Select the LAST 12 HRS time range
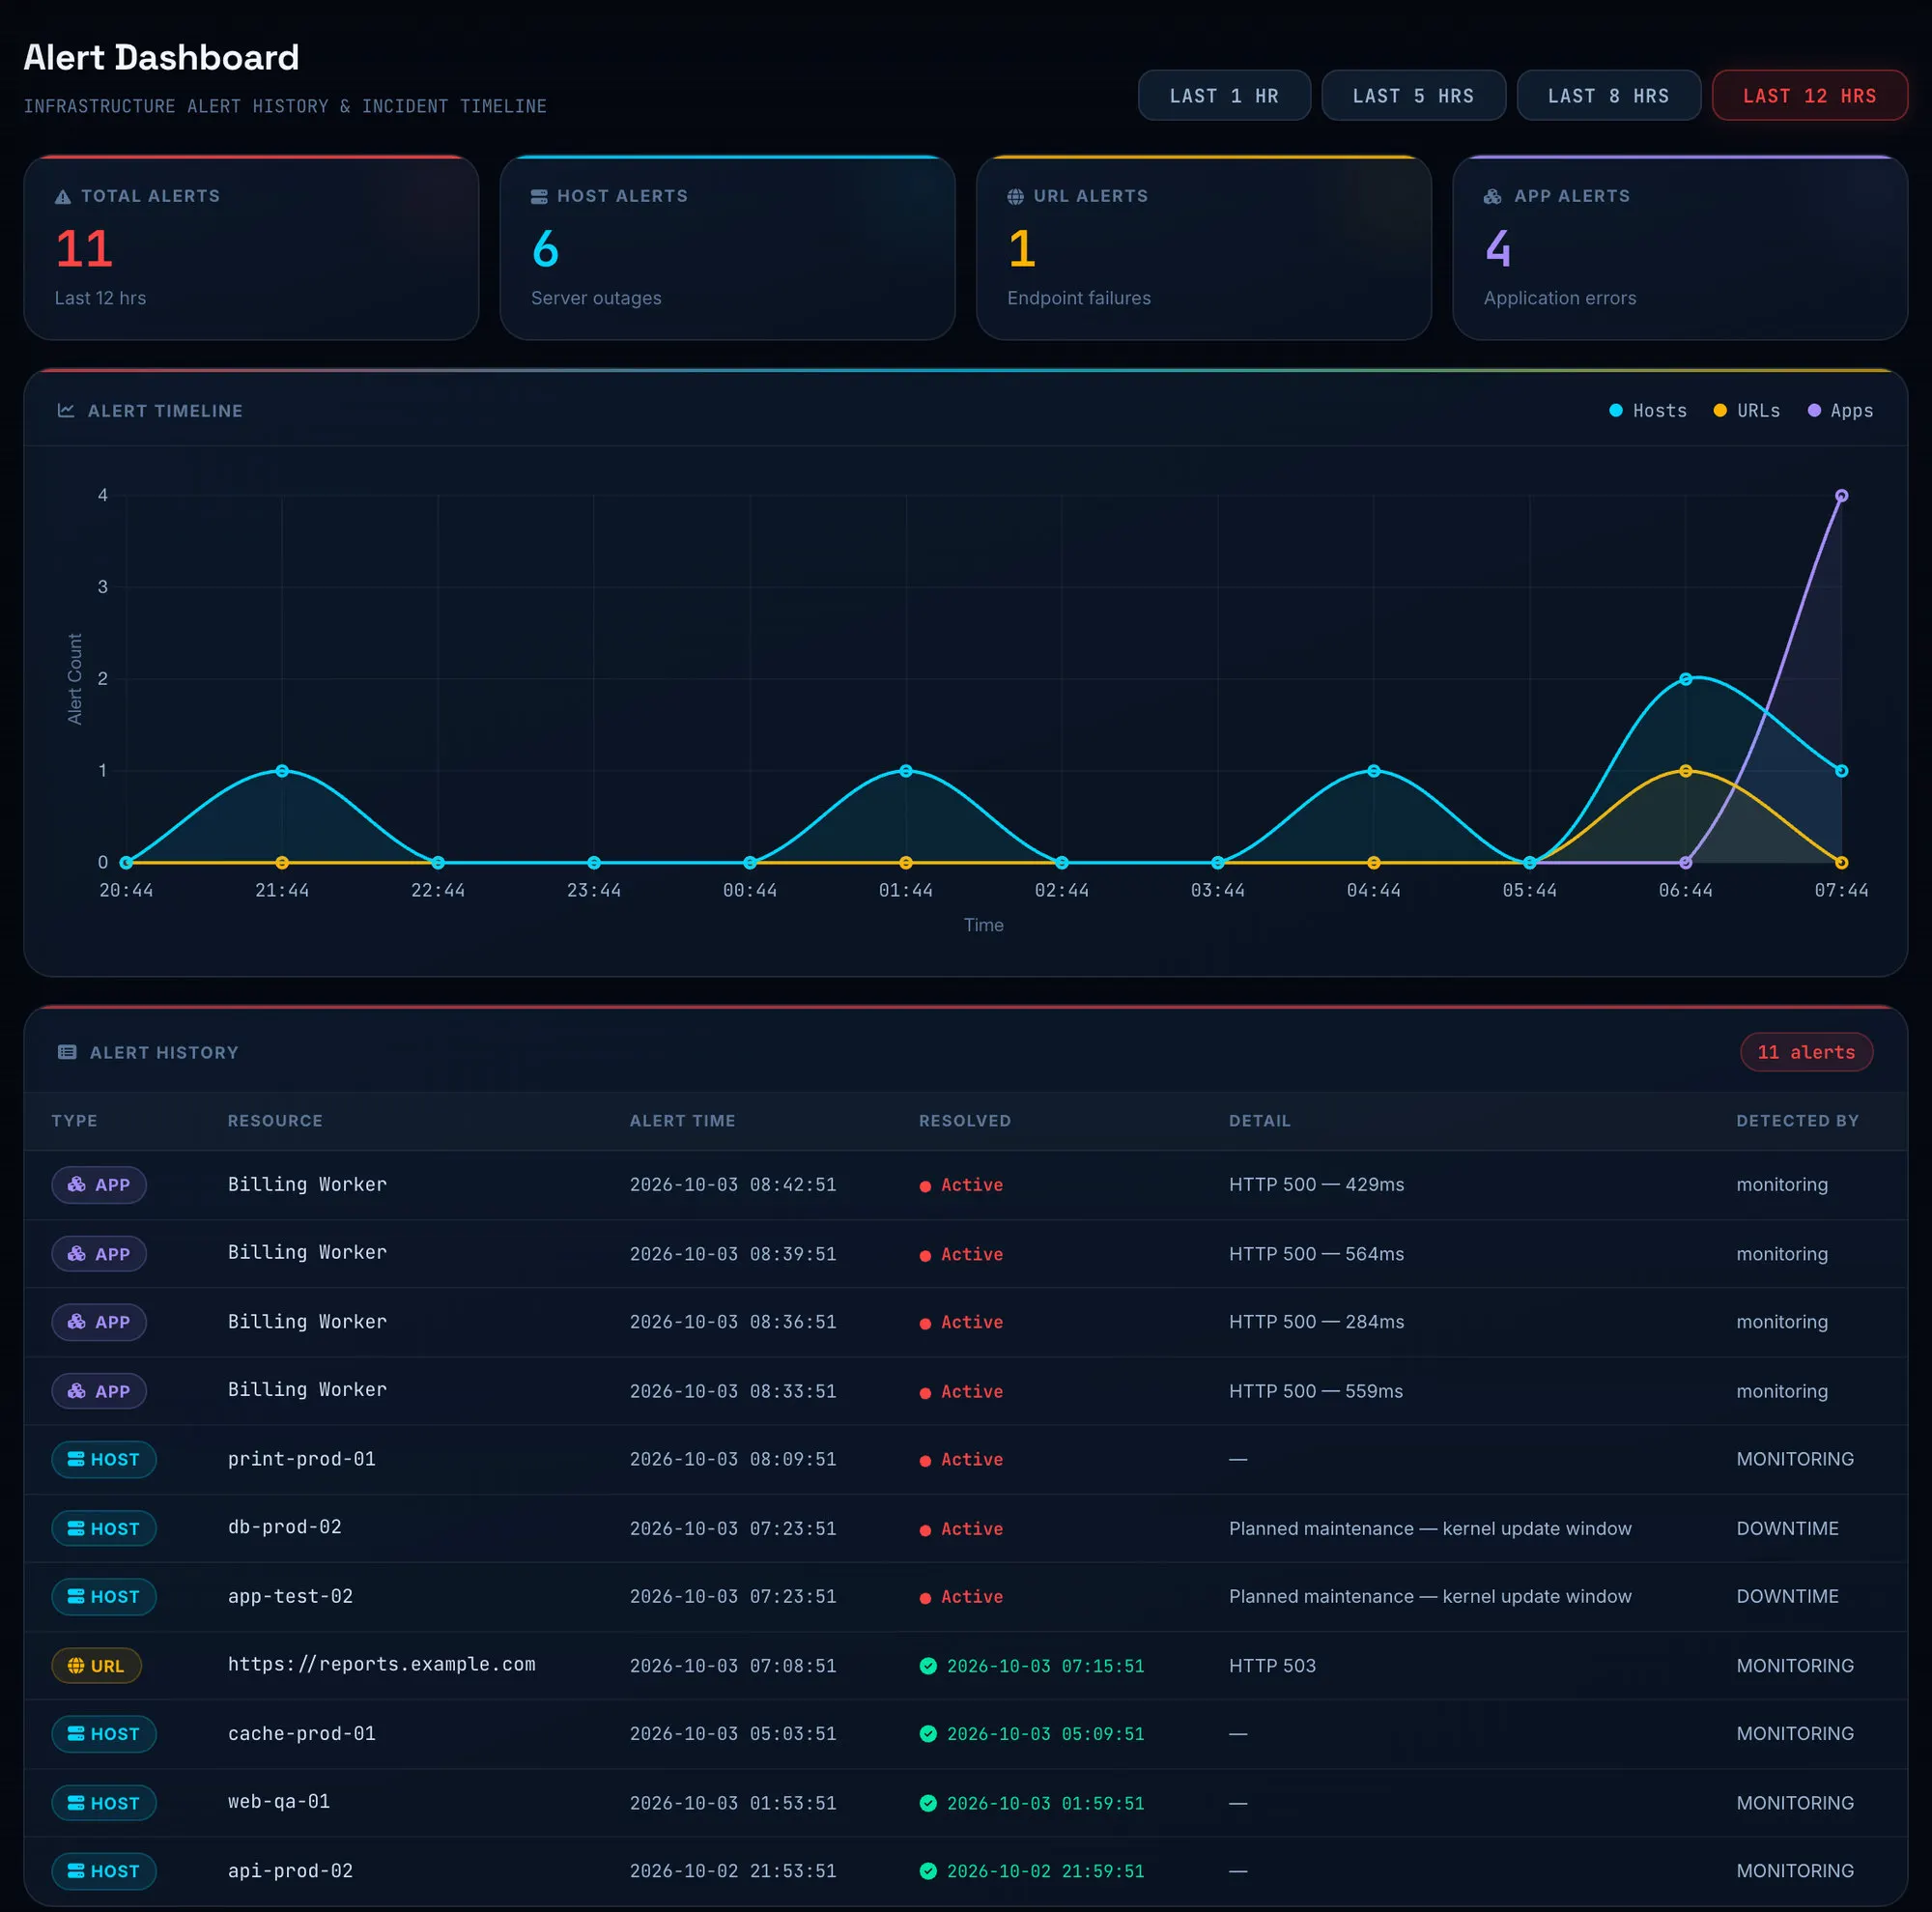Image resolution: width=1932 pixels, height=1912 pixels. tap(1809, 96)
